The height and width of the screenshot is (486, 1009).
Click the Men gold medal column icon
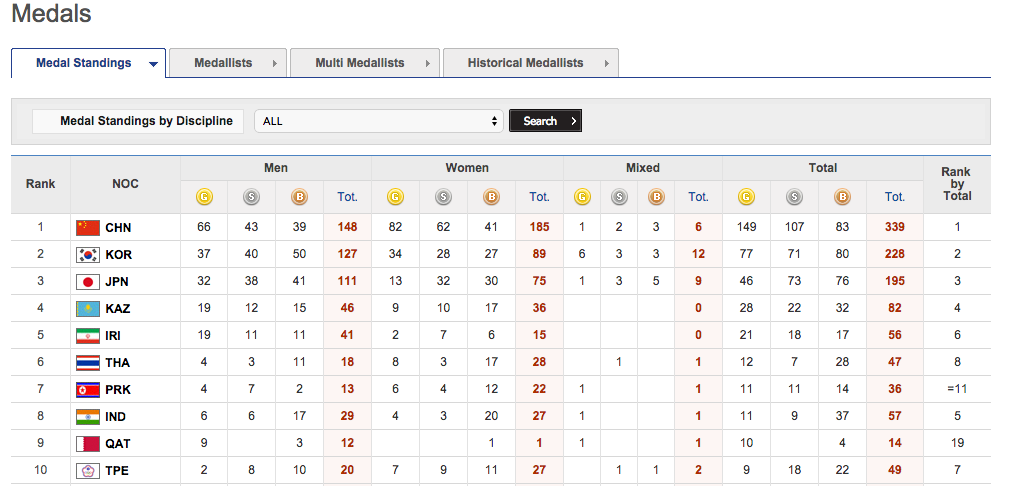tap(204, 197)
